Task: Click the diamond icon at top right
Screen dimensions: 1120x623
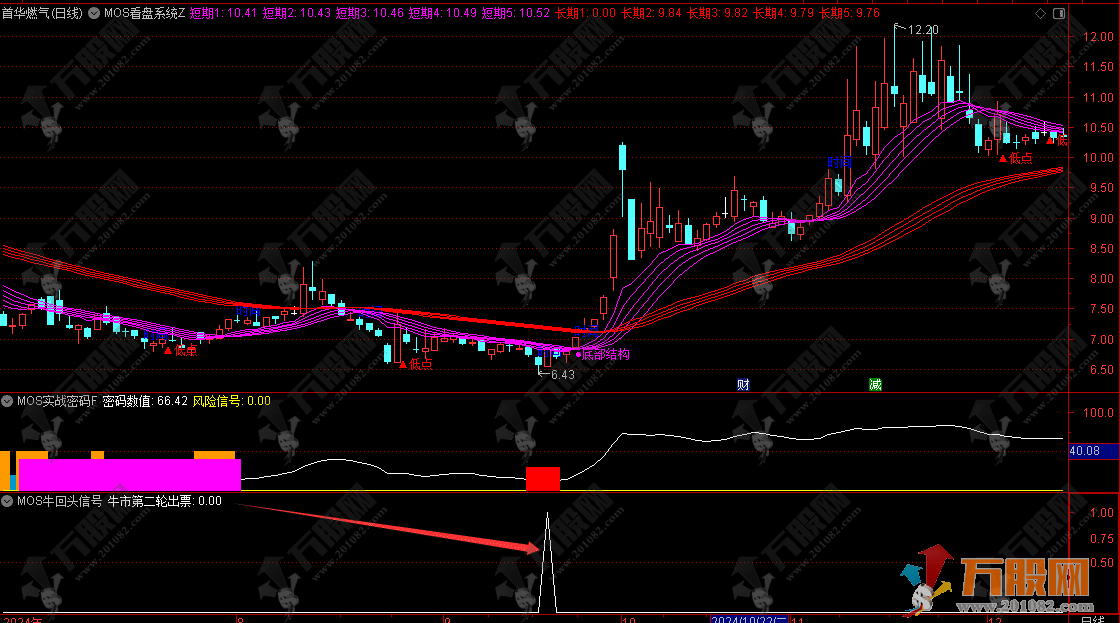Action: pos(1040,14)
